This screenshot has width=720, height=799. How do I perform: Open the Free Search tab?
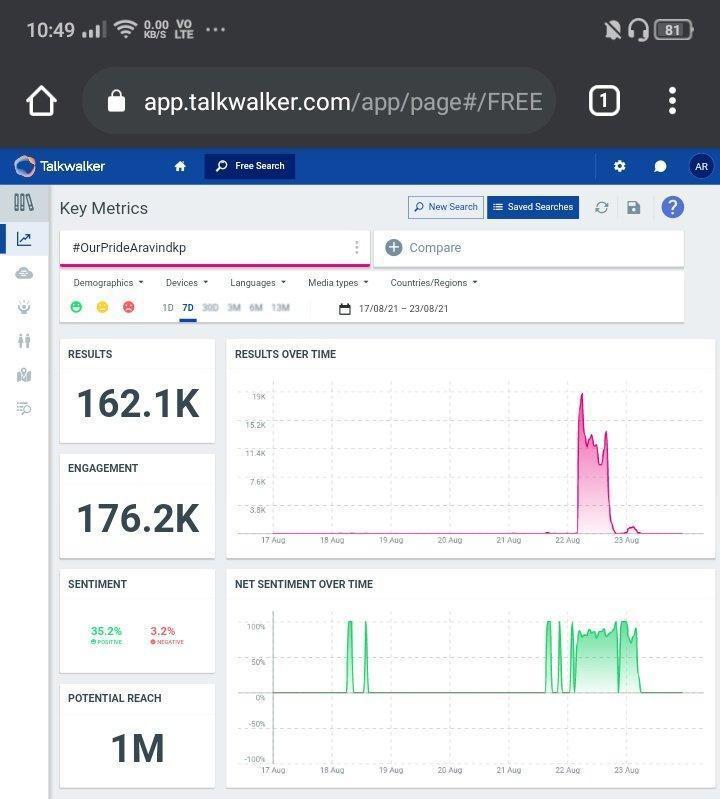250,166
